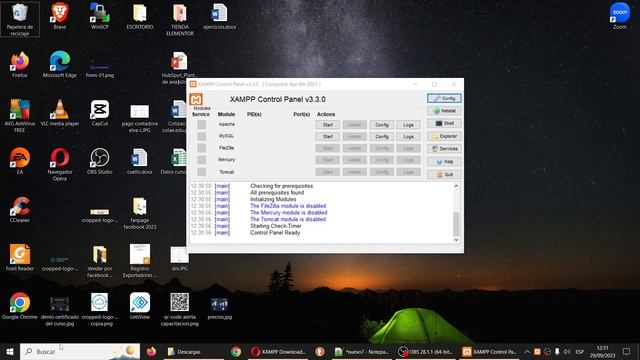The width and height of the screenshot is (640, 360).
Task: Toggle the Mercury service checkbox
Action: click(202, 160)
